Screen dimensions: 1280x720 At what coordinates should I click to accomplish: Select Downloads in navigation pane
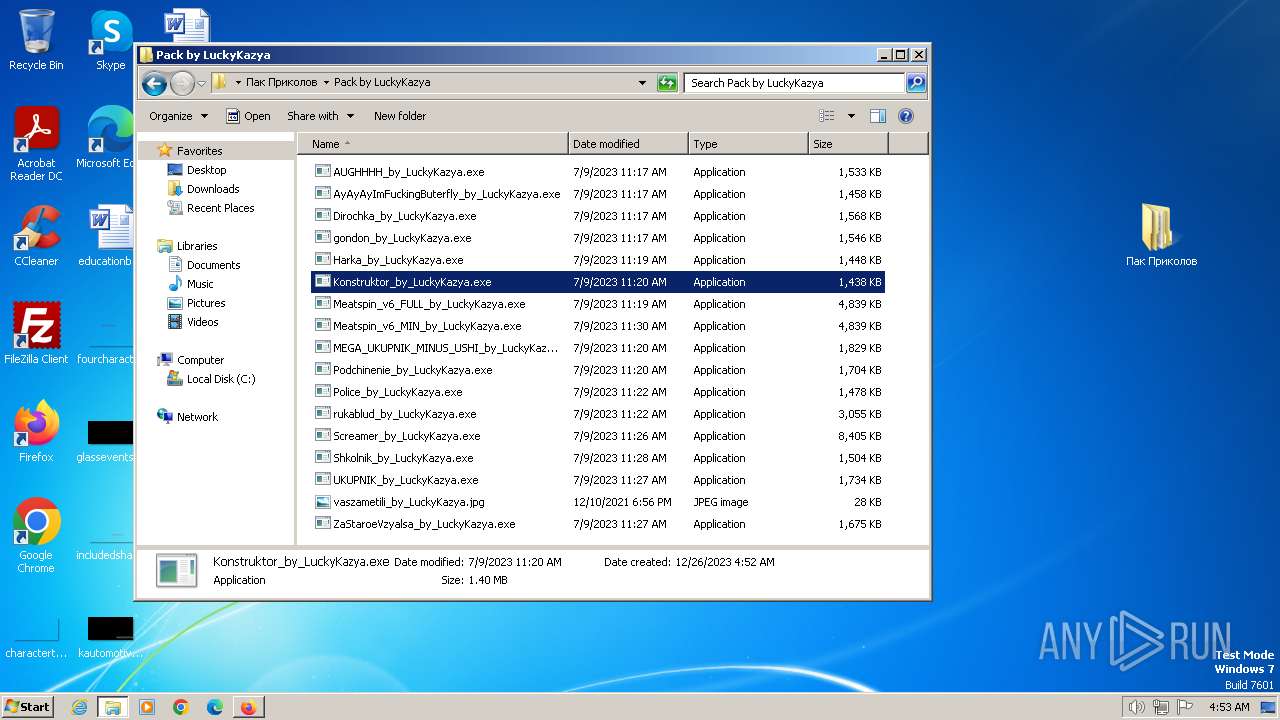tap(213, 189)
